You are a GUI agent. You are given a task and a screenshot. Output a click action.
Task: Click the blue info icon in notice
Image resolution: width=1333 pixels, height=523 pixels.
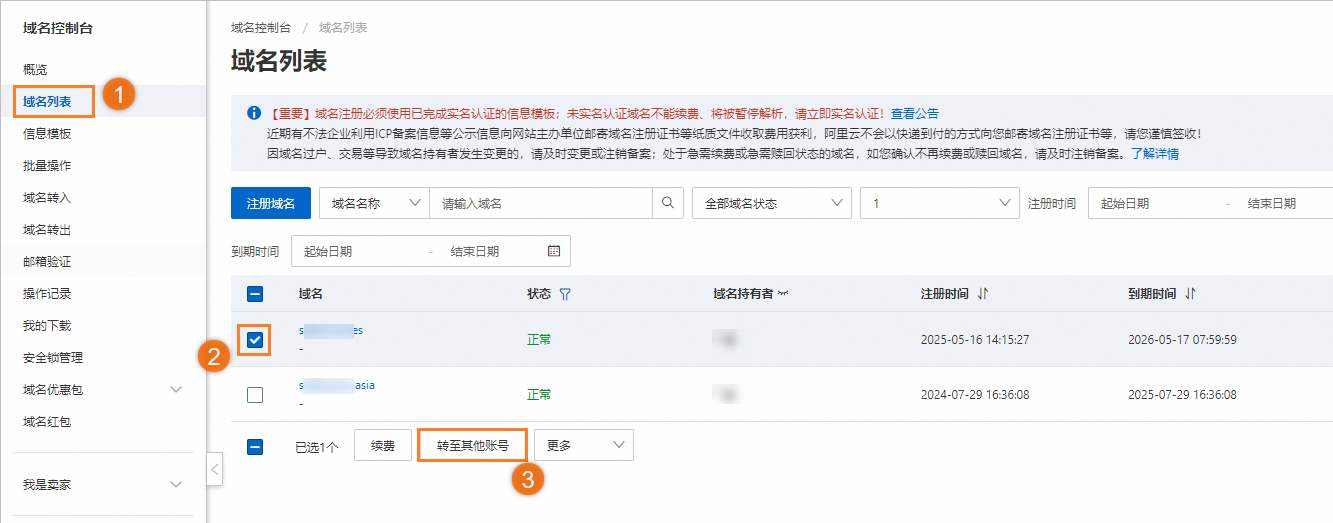254,113
